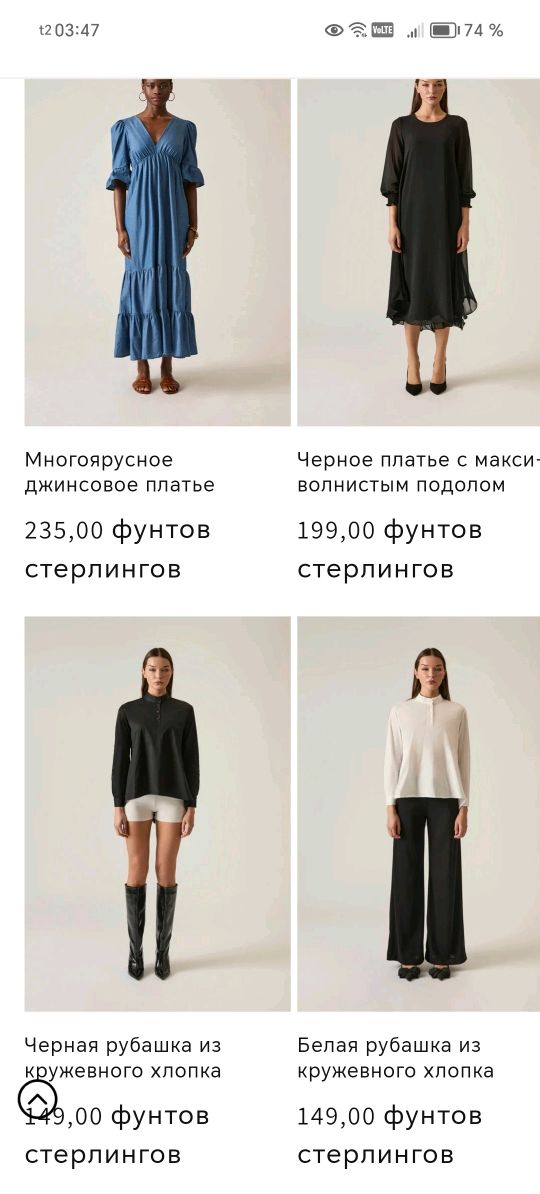Open the white lace cotton shirt photo
Image resolution: width=540 pixels, height=1194 pixels.
tap(418, 814)
